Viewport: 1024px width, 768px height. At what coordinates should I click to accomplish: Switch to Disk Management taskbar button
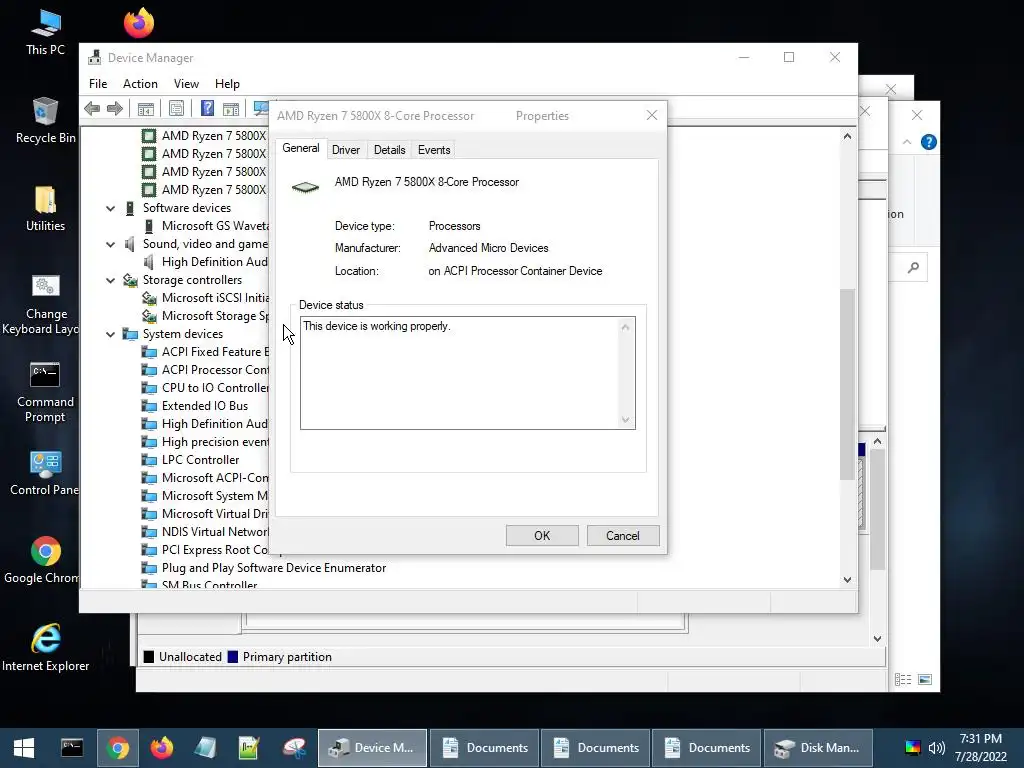[x=818, y=748]
